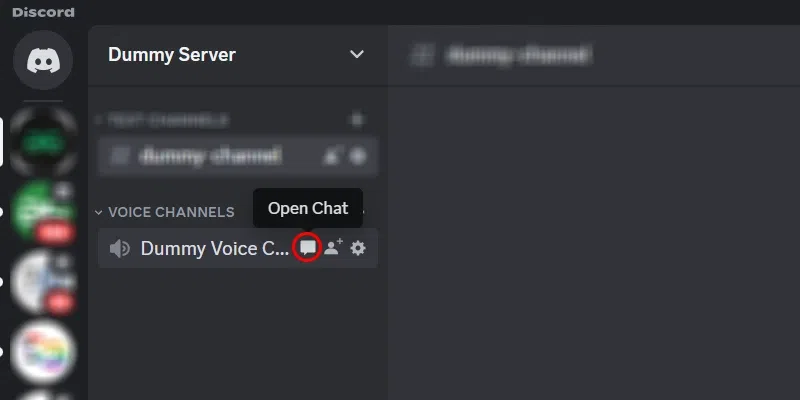Click the plus icon beside text channels

[x=358, y=120]
